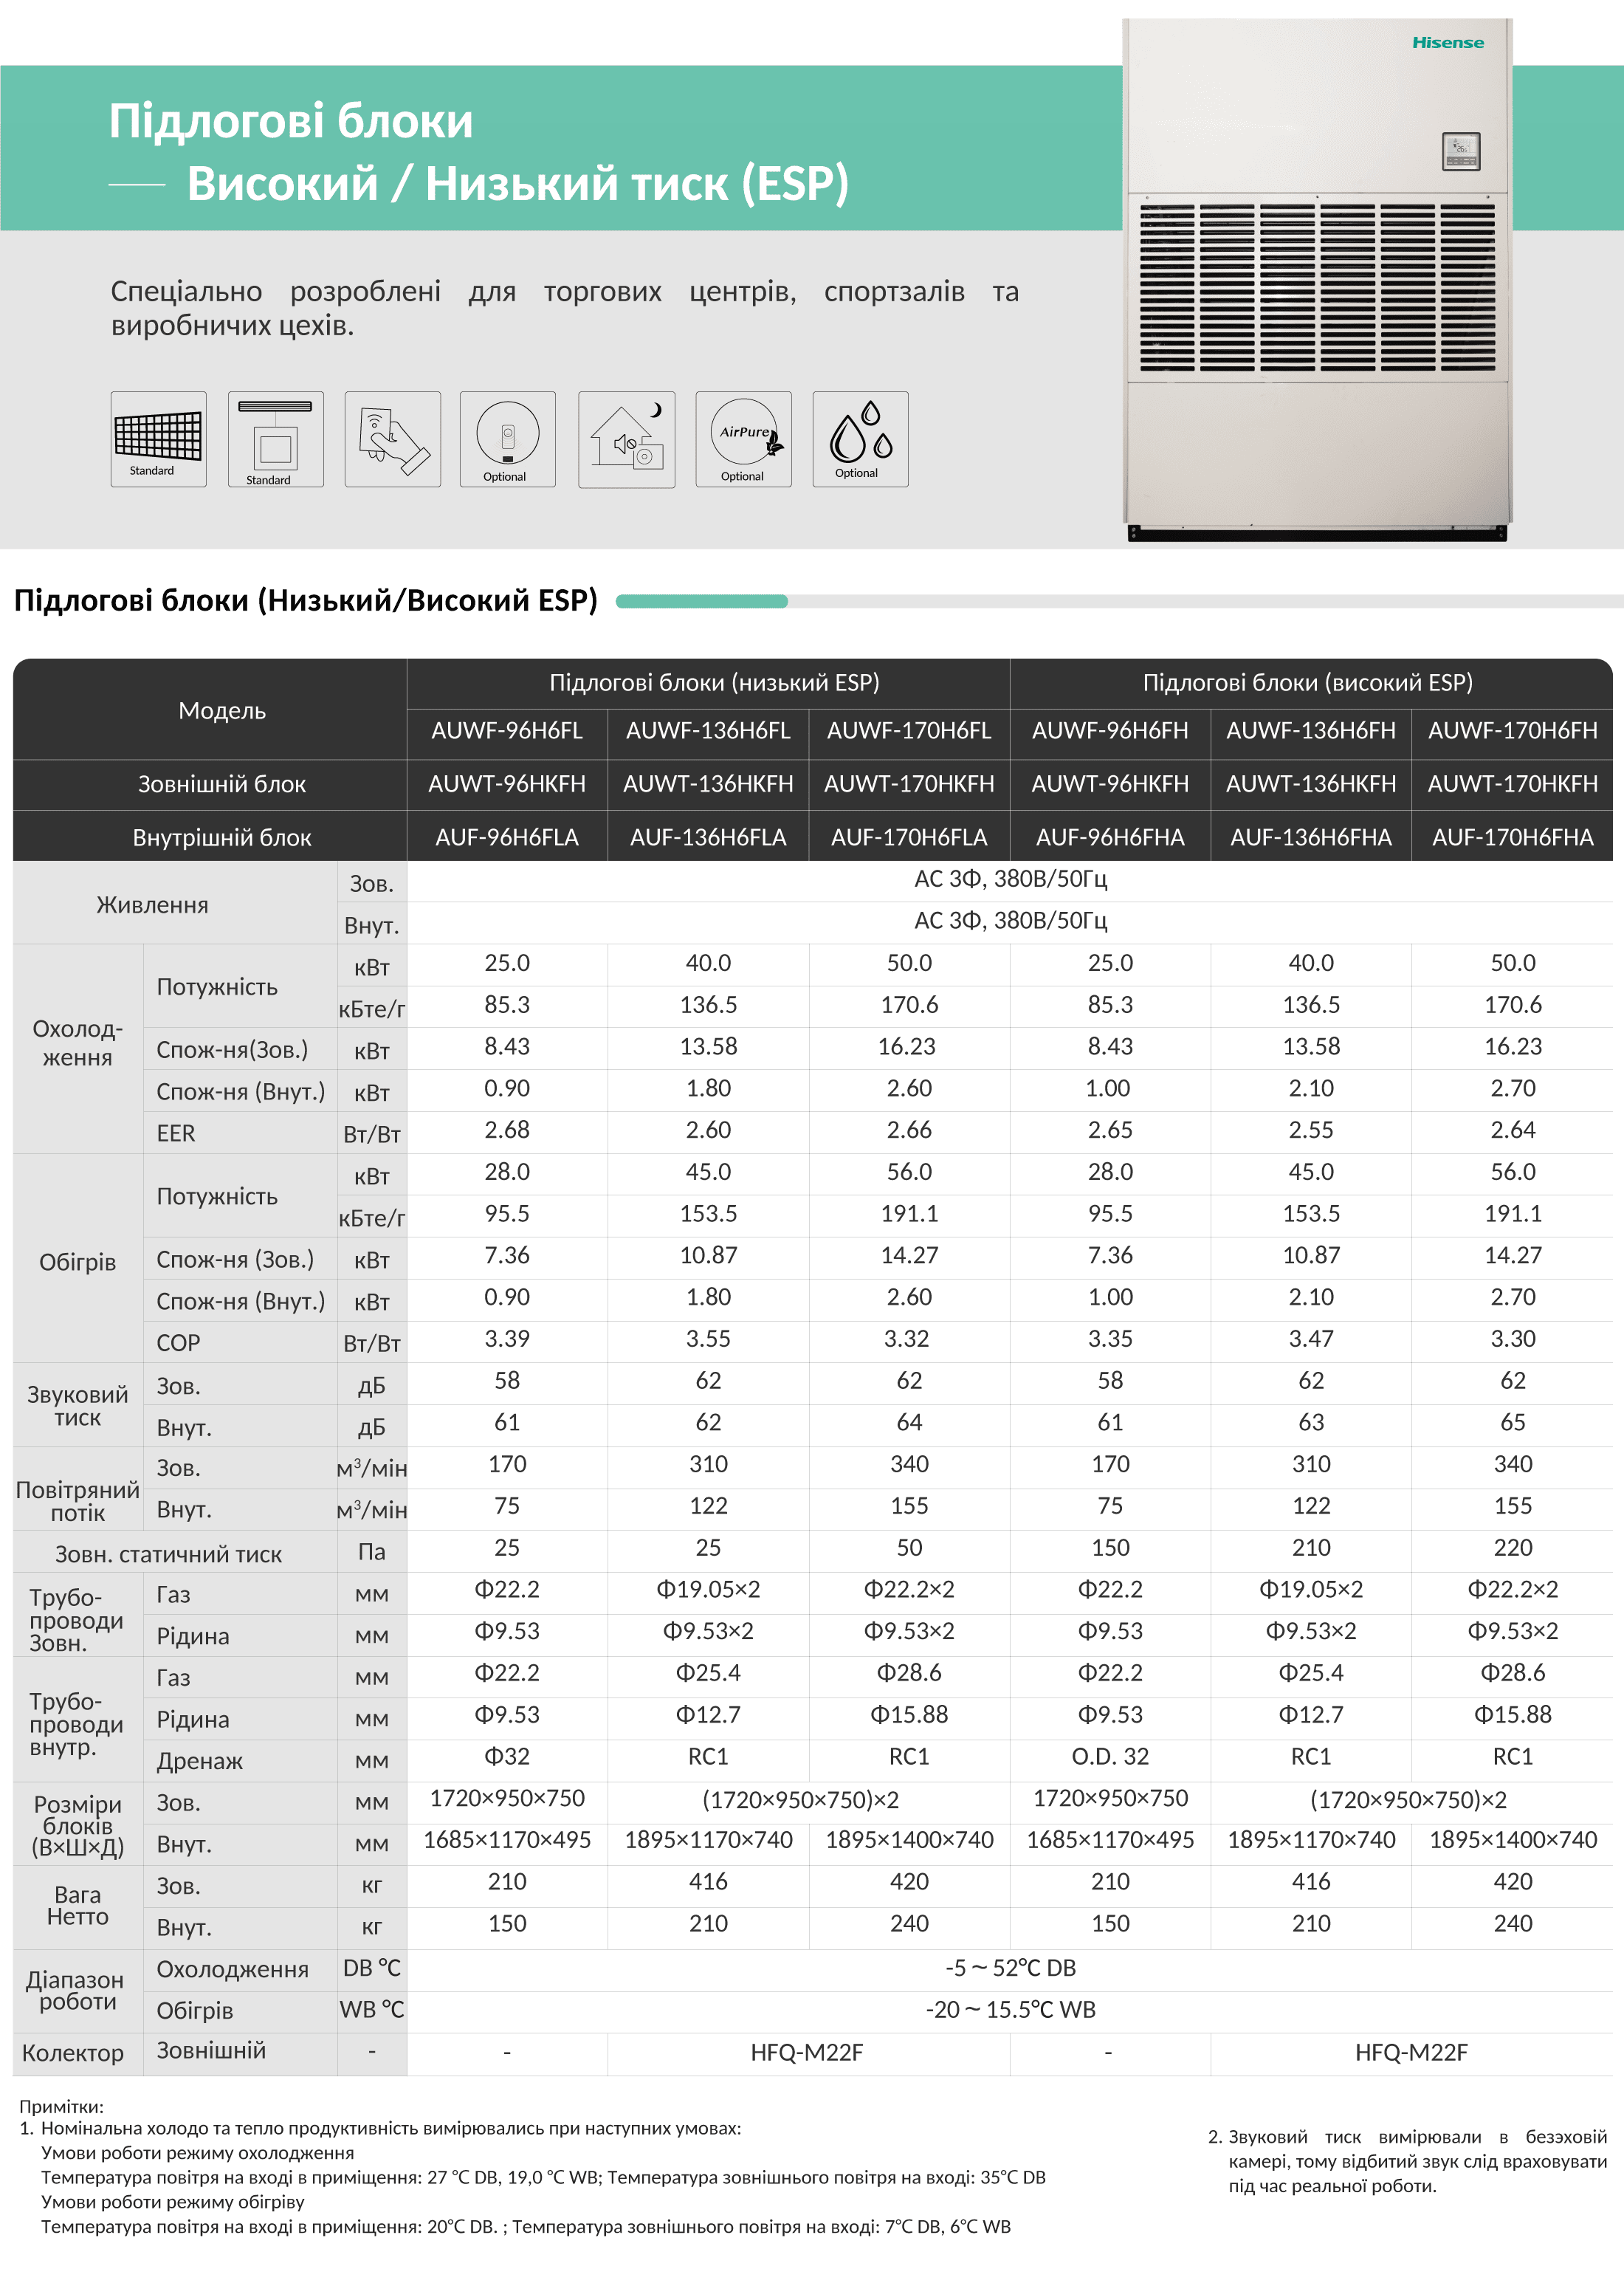Click the Standard wired controller icon
The image size is (1624, 2283).
pos(275,439)
